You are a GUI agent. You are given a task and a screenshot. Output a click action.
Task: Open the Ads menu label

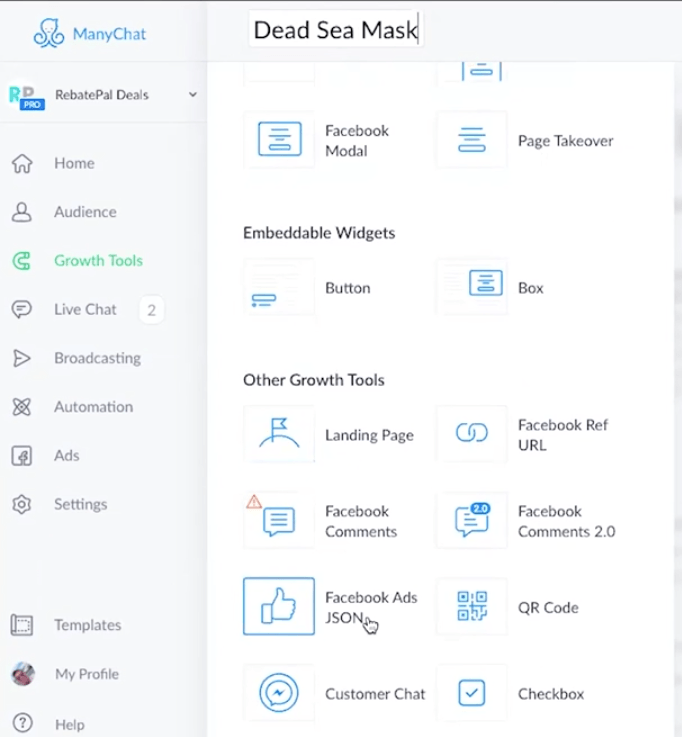(67, 455)
